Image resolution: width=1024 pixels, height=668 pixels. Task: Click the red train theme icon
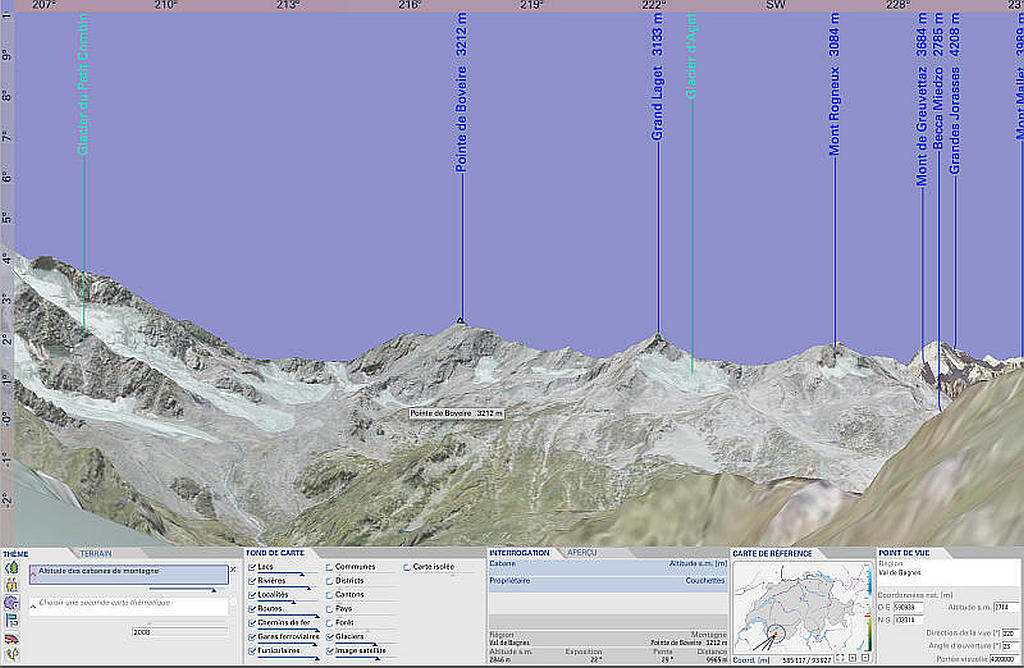click(11, 640)
